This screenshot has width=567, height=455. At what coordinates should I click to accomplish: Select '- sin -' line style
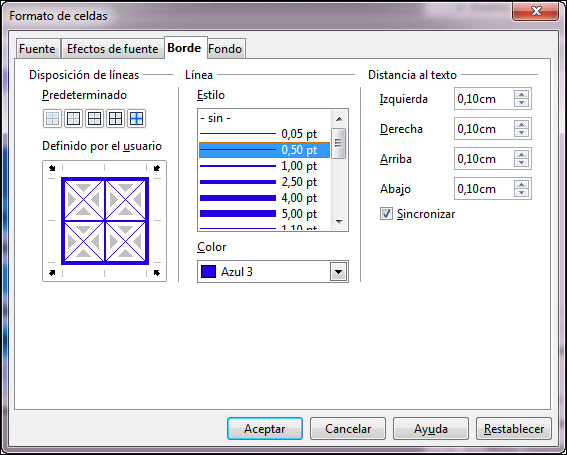(x=264, y=118)
